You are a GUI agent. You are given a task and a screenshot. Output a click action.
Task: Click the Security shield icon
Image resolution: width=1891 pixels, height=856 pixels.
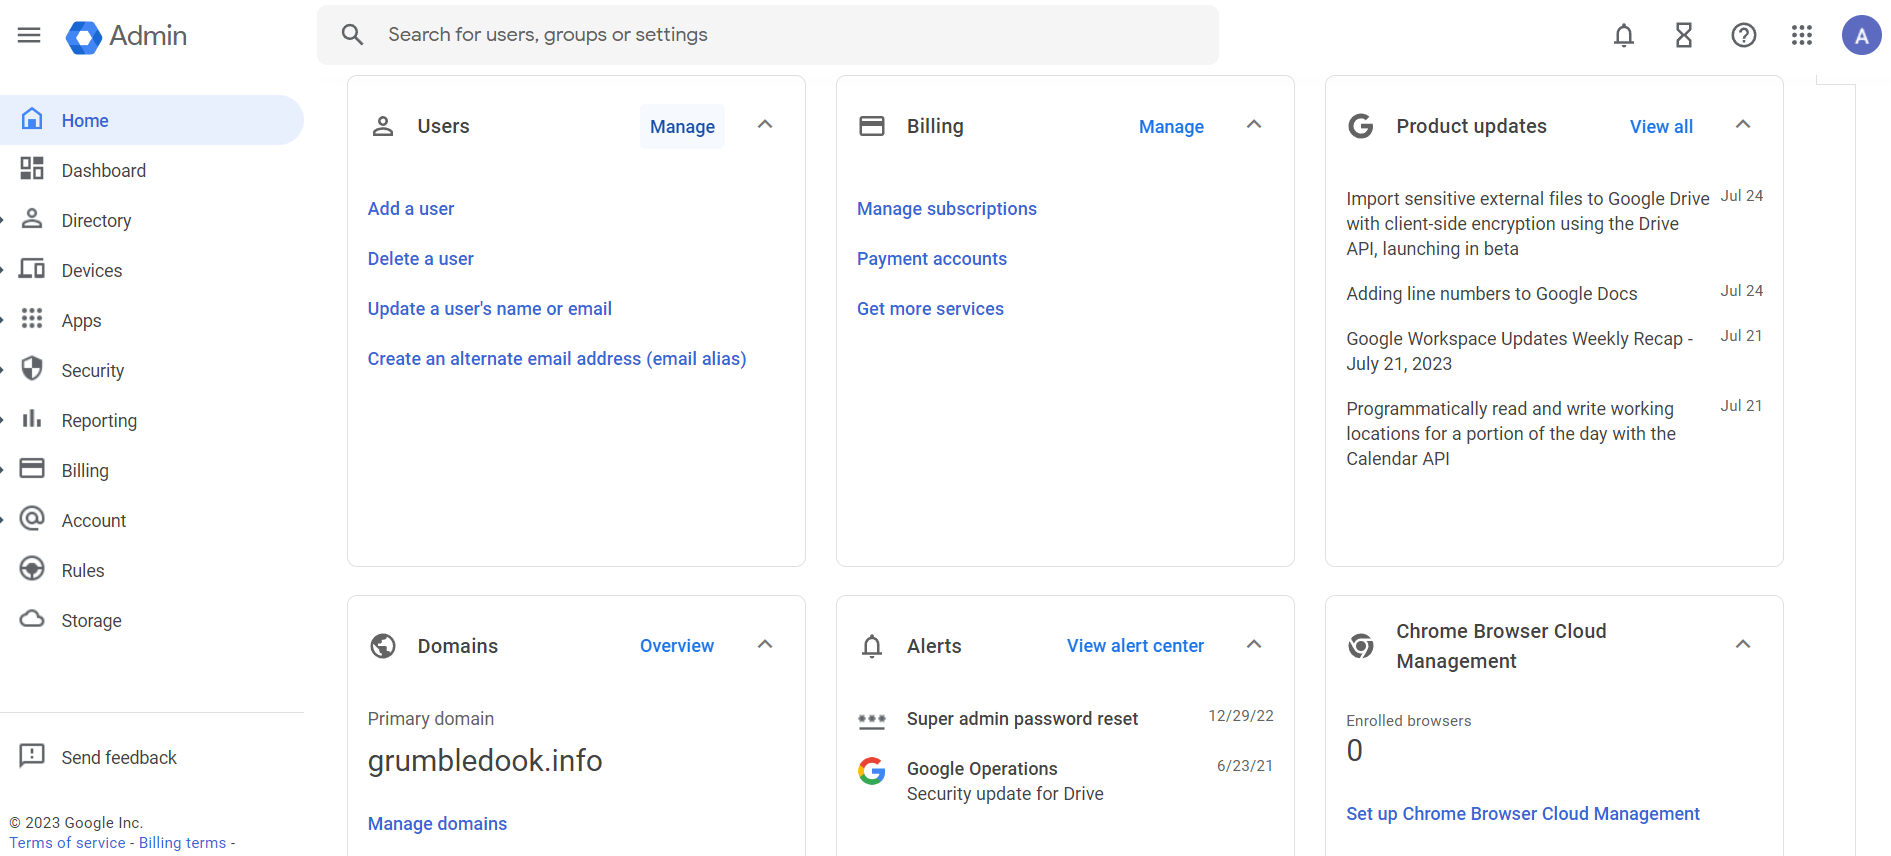point(32,369)
